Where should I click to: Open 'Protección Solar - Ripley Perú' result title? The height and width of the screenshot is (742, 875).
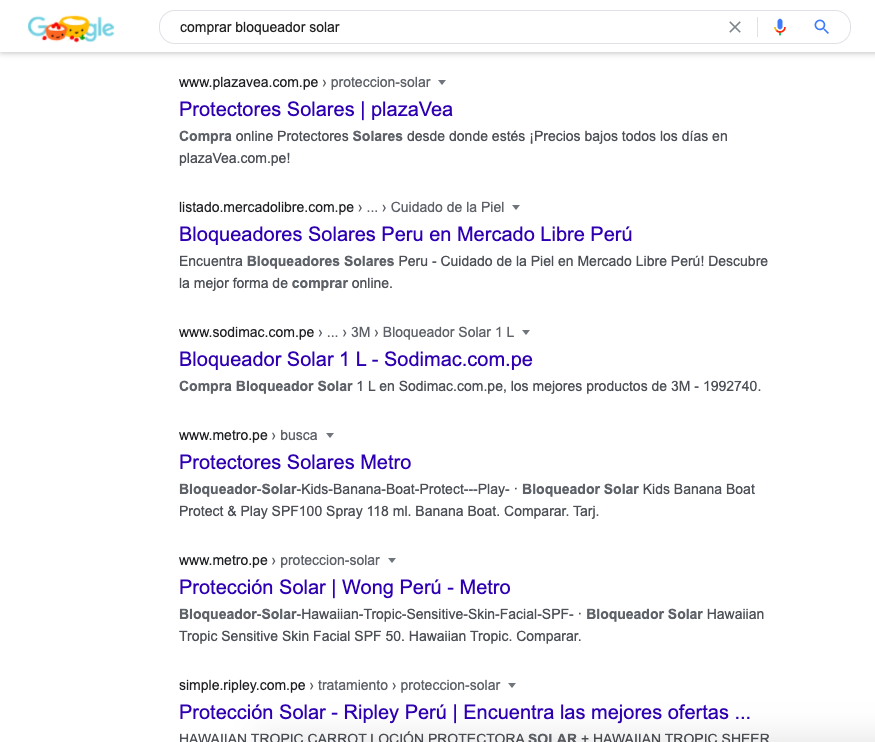[465, 712]
